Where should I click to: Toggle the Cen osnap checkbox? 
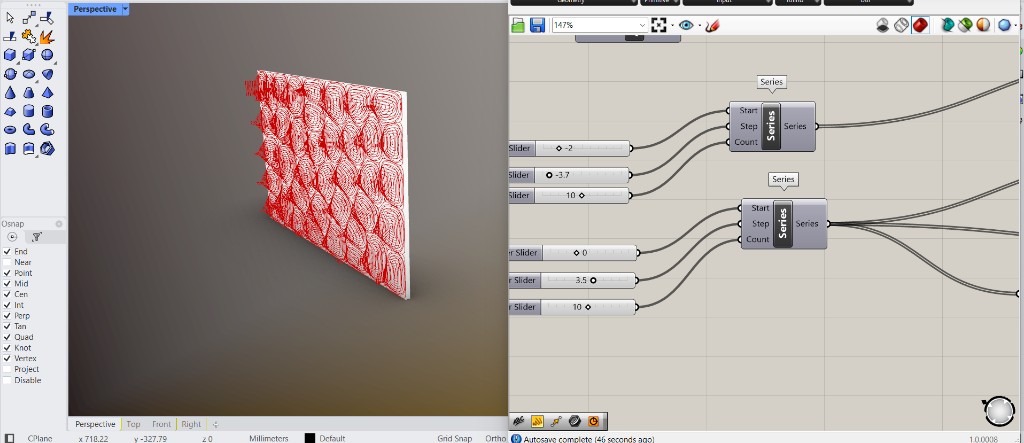click(7, 294)
